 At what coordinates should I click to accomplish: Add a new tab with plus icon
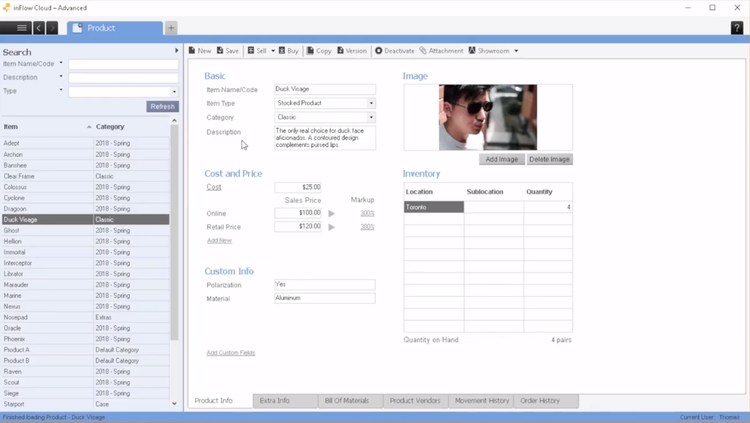[171, 28]
